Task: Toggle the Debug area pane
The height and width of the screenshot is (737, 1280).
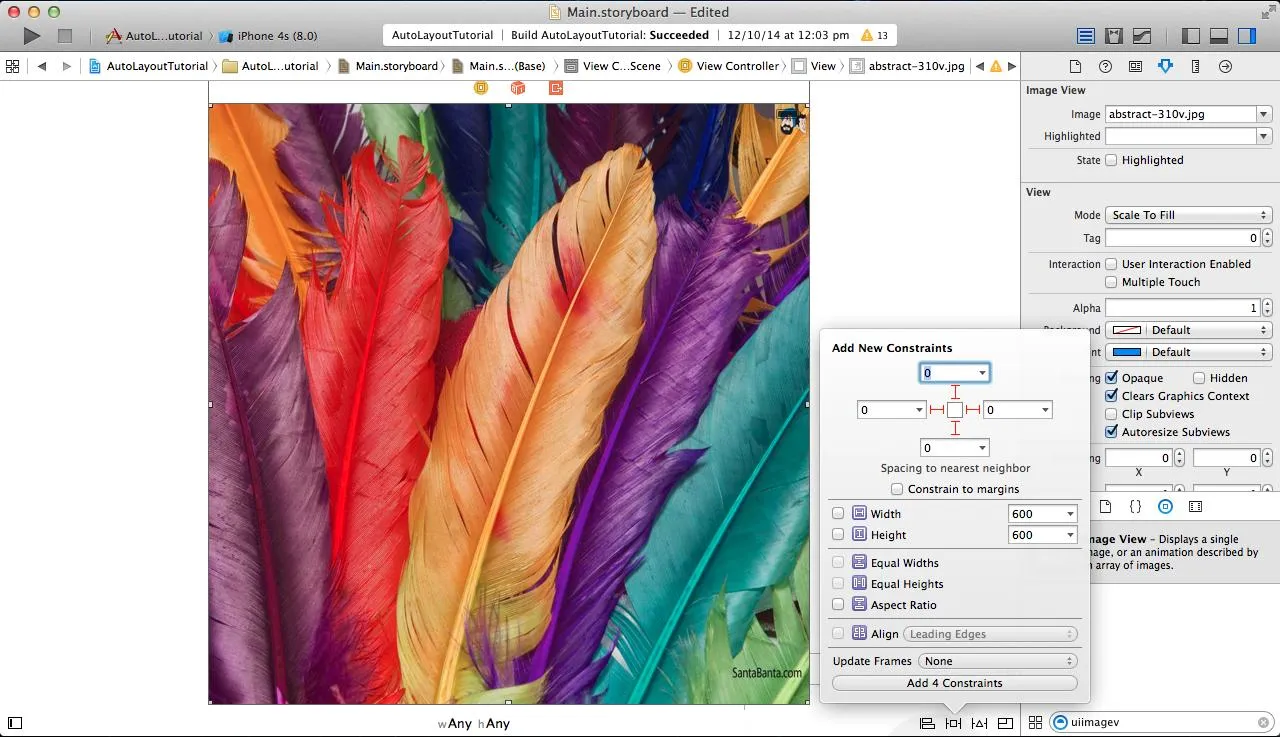Action: click(1218, 36)
